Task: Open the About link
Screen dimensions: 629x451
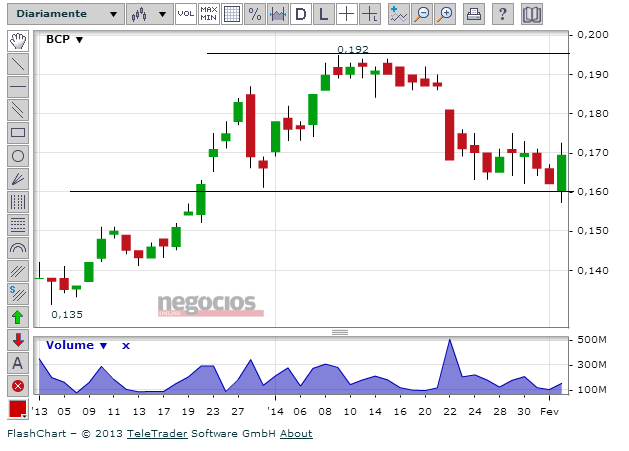Action: 296,434
